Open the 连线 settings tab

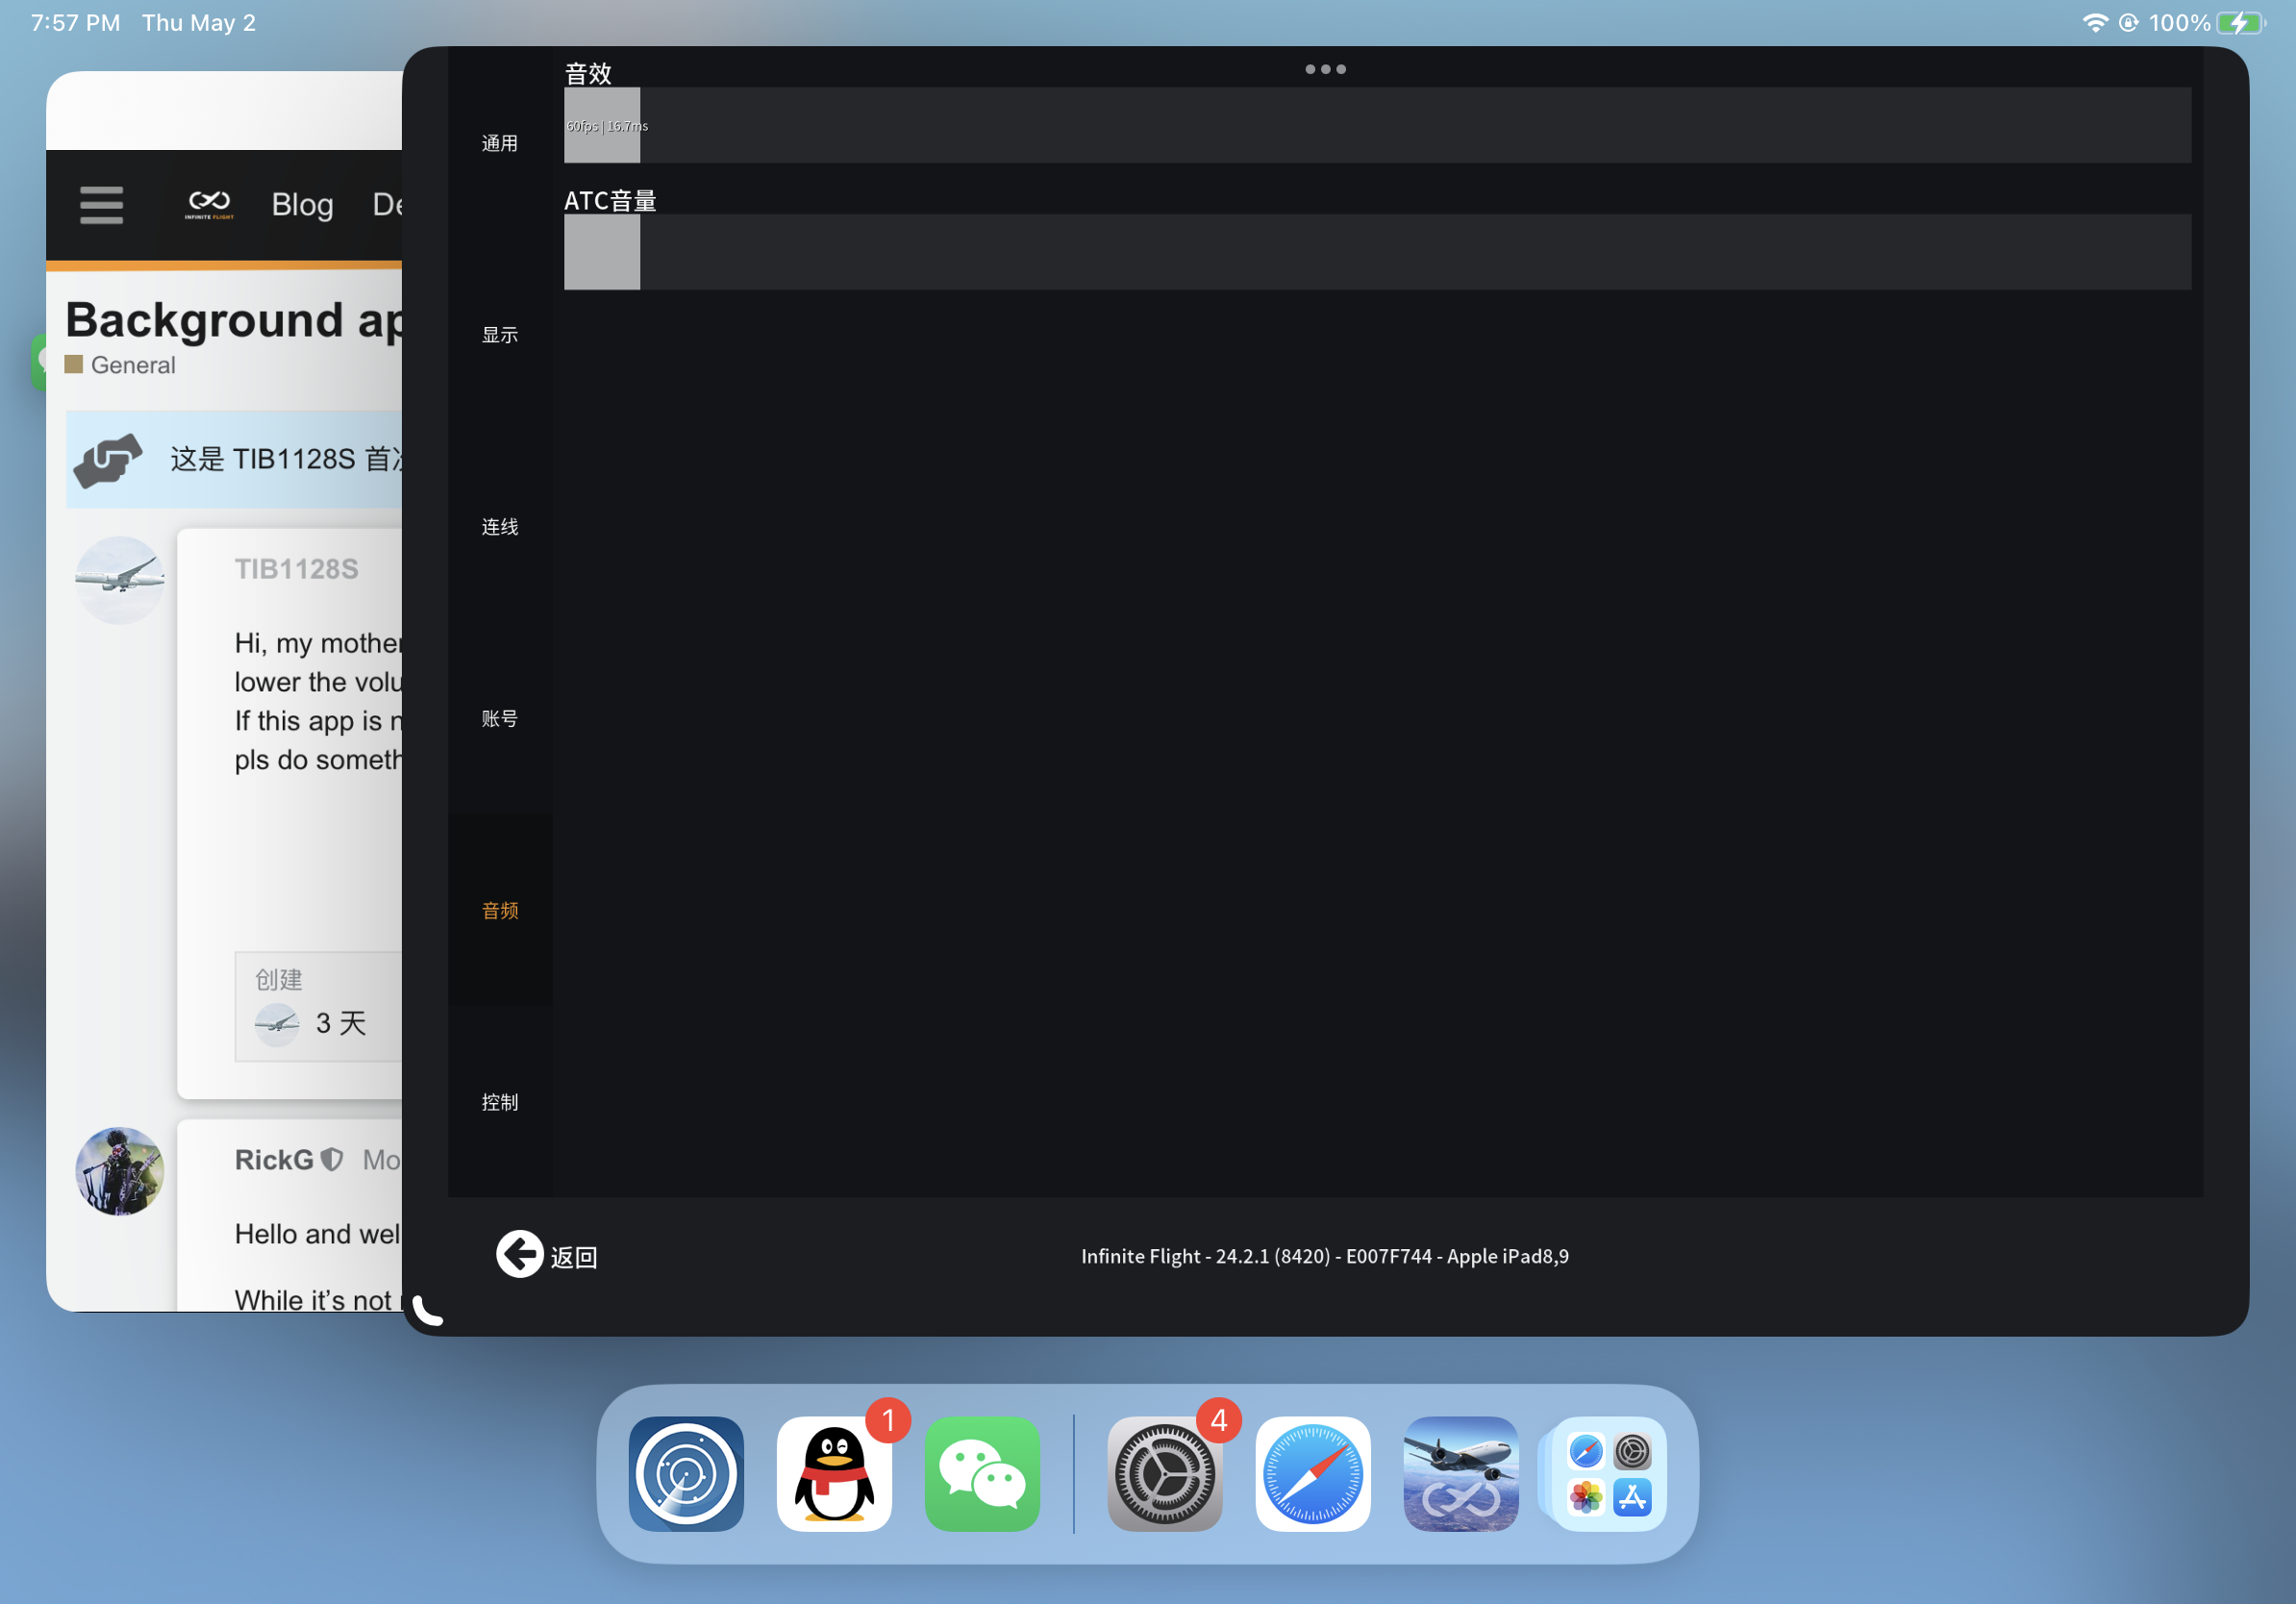499,527
